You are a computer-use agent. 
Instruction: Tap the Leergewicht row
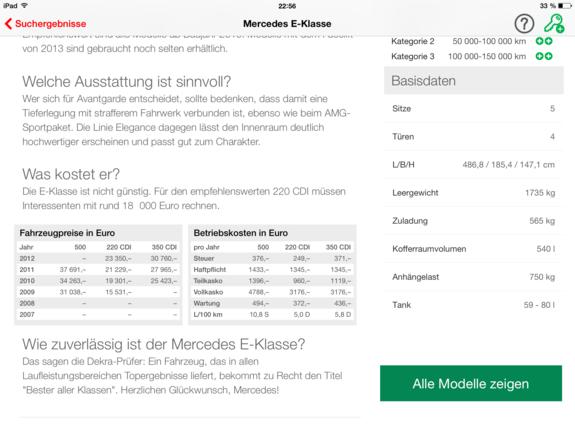(473, 193)
